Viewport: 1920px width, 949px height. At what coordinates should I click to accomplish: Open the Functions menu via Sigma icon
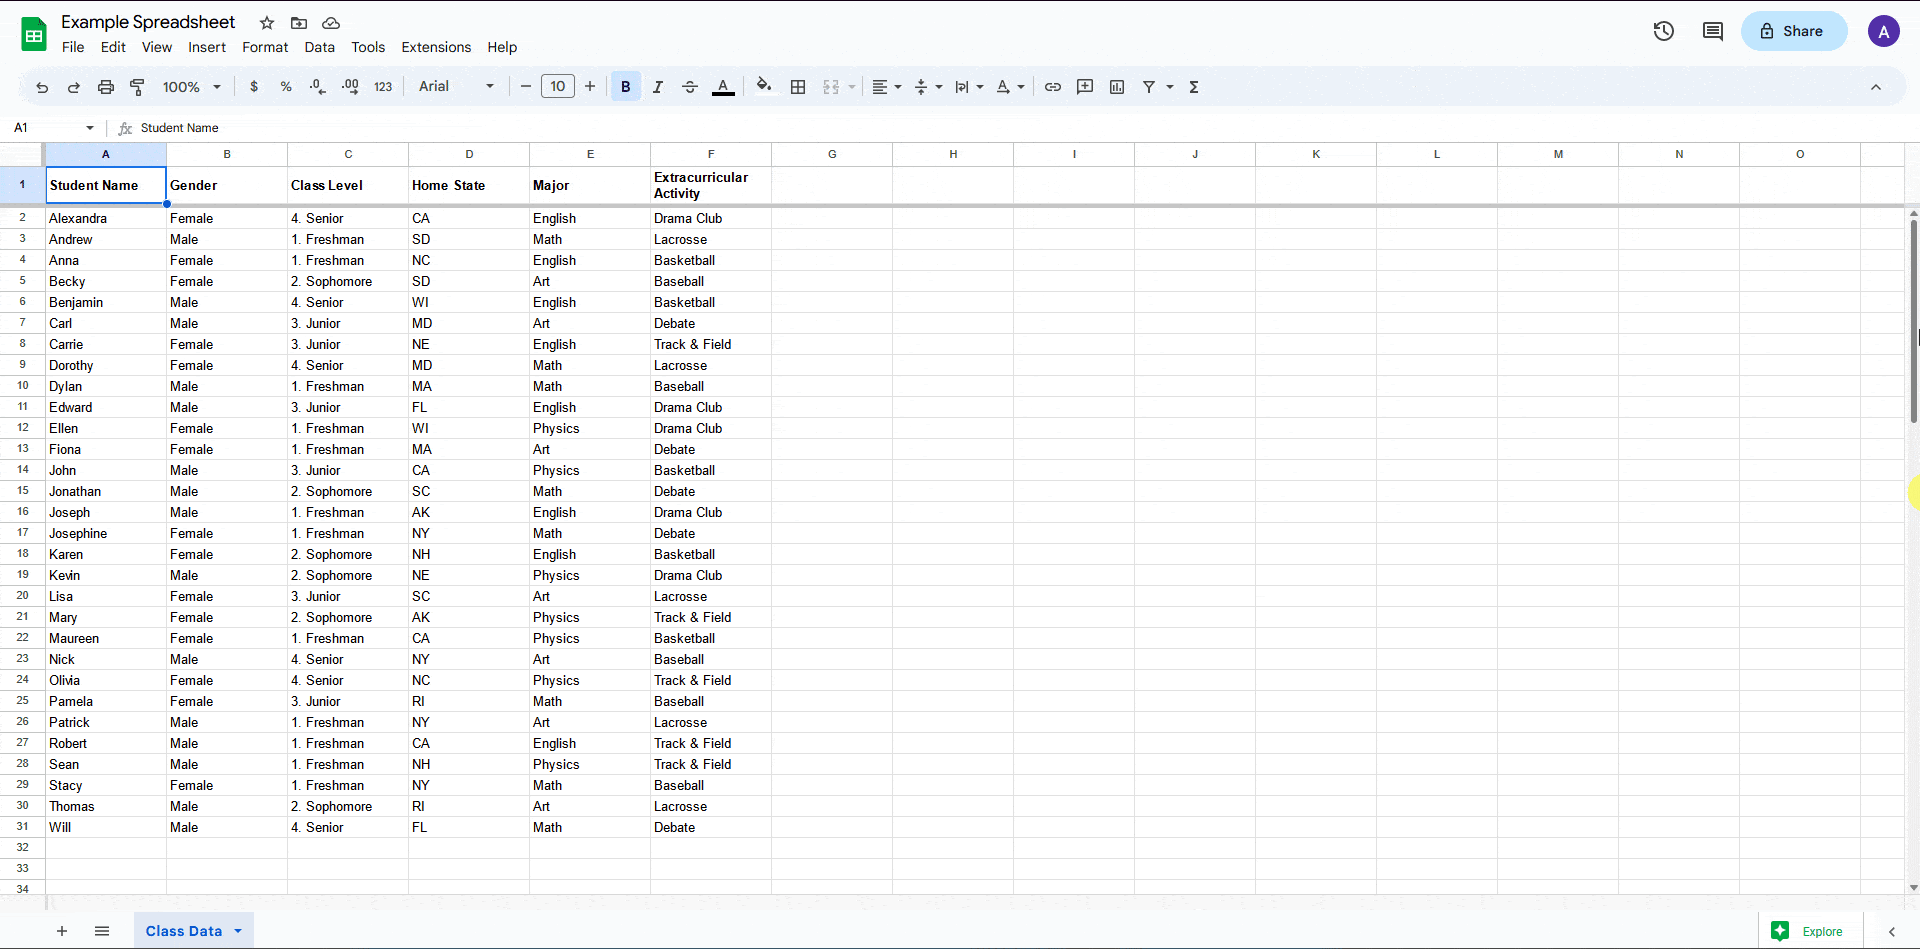click(1192, 87)
